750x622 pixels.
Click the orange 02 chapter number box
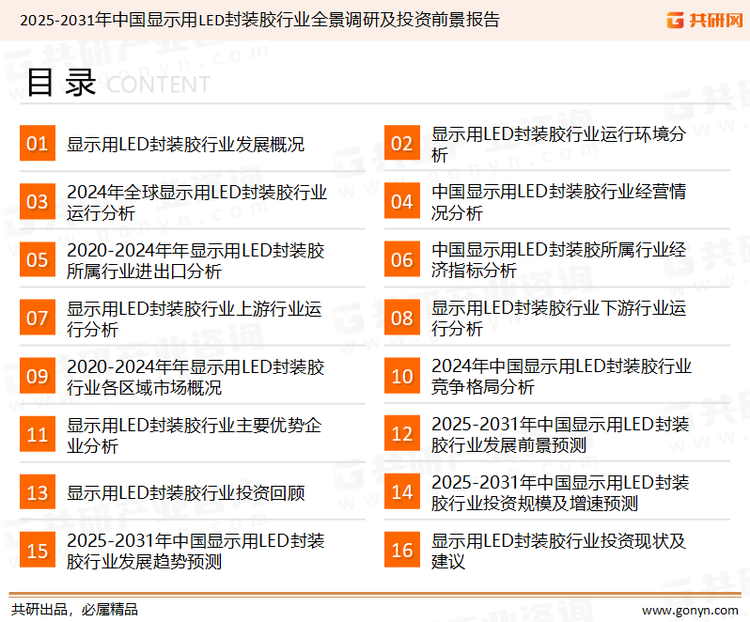pyautogui.click(x=402, y=143)
